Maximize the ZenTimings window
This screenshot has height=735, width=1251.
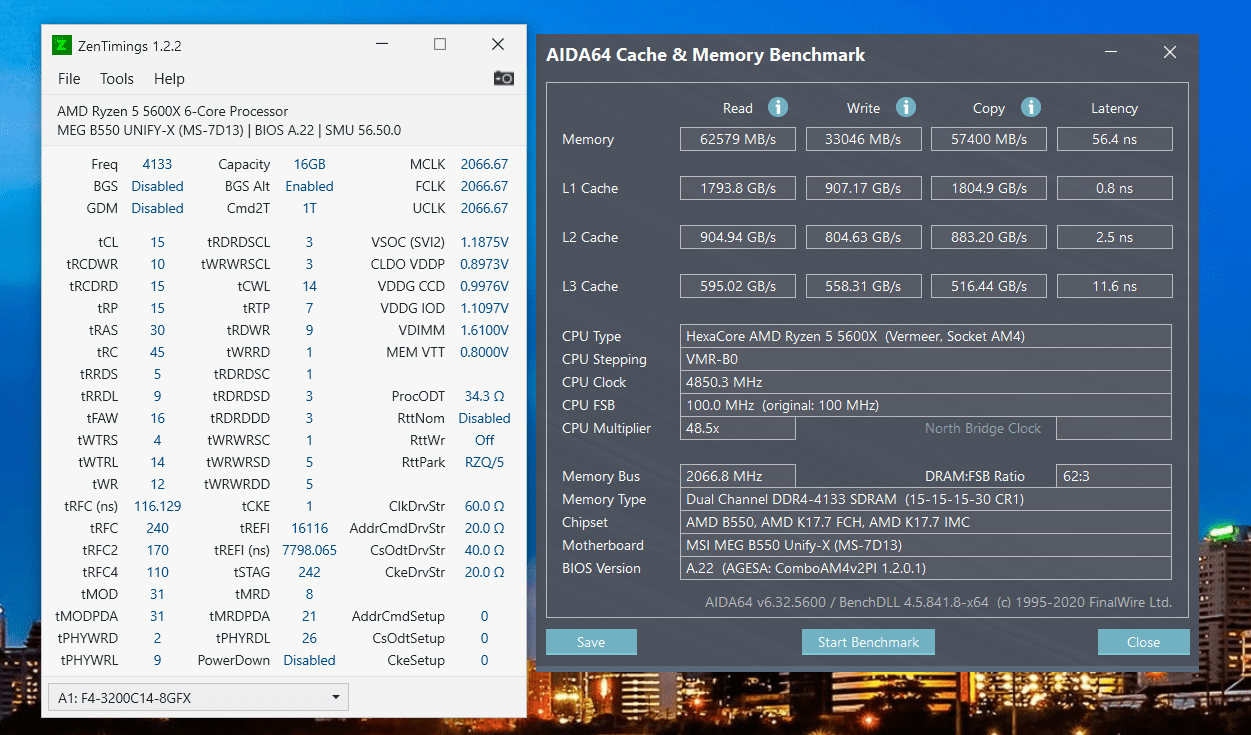pyautogui.click(x=440, y=44)
